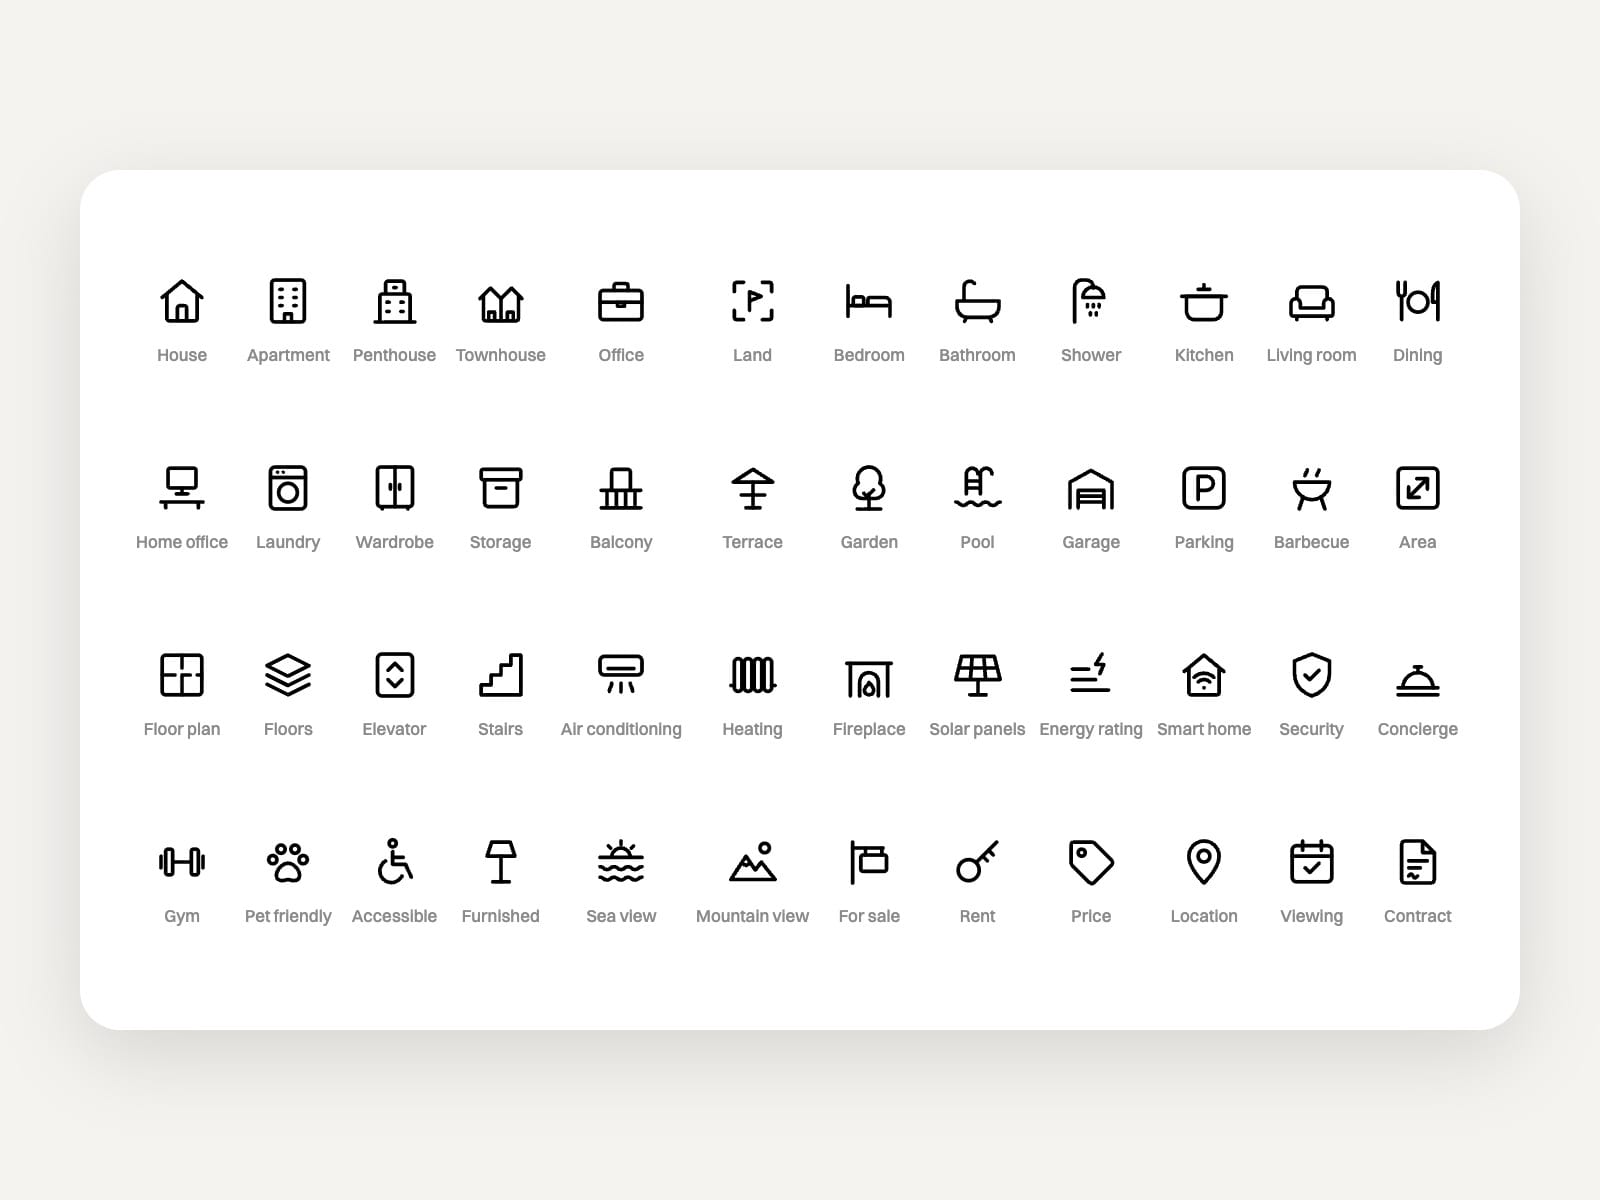Click the Garage icon
This screenshot has height=1200, width=1600.
[x=1090, y=489]
